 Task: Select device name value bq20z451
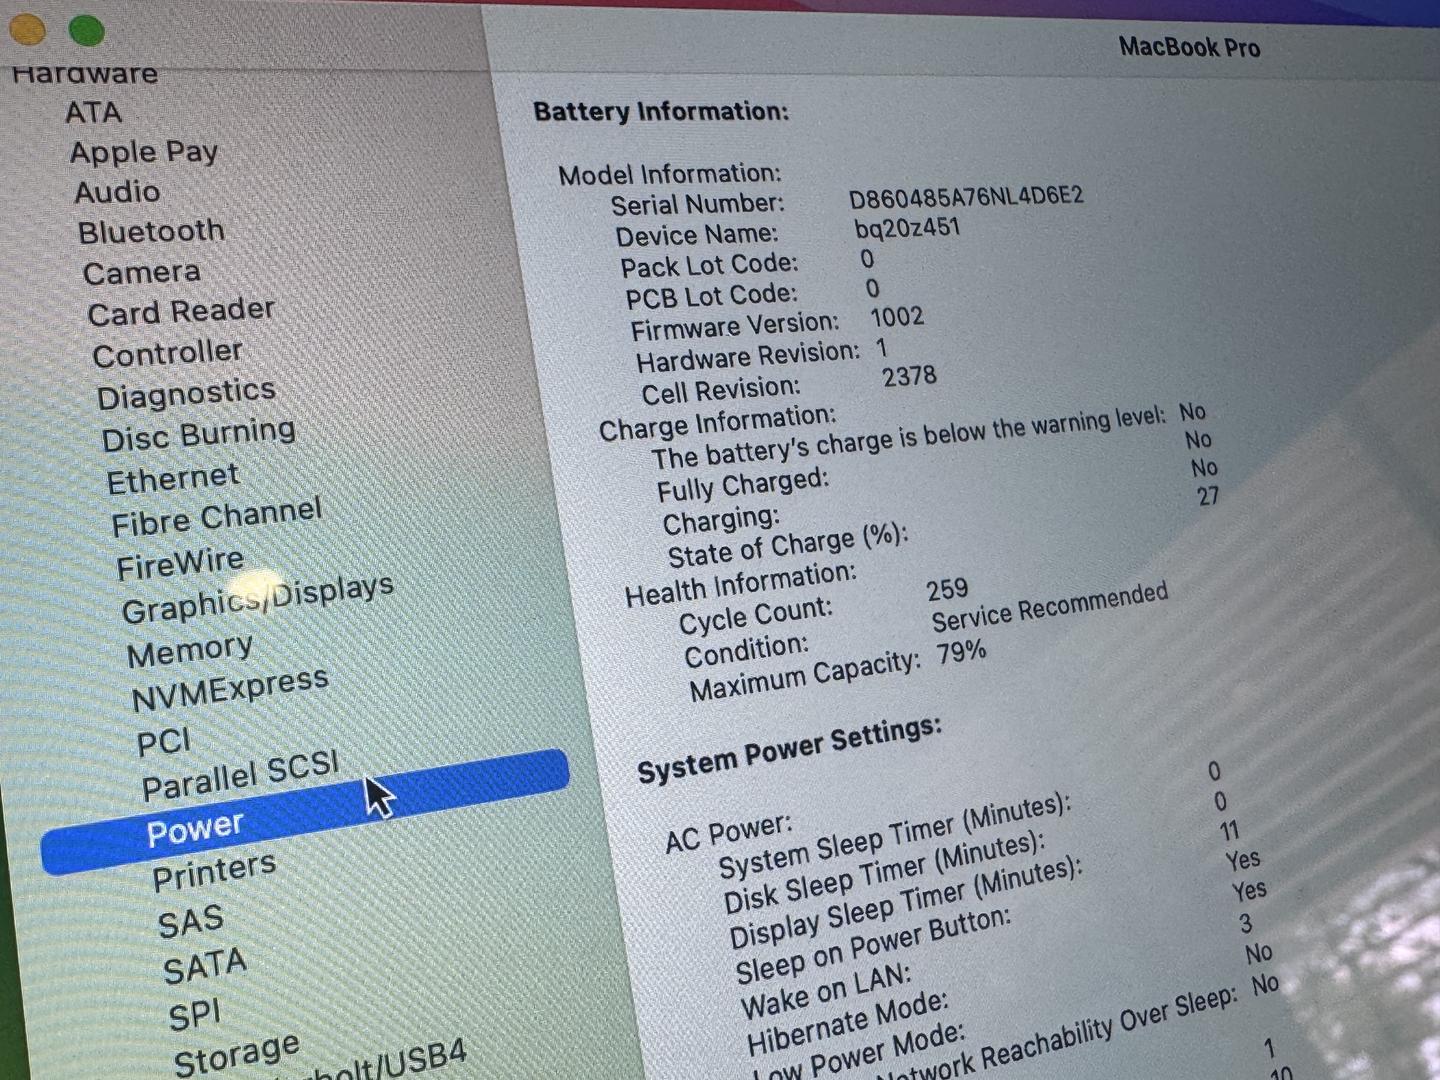click(907, 228)
